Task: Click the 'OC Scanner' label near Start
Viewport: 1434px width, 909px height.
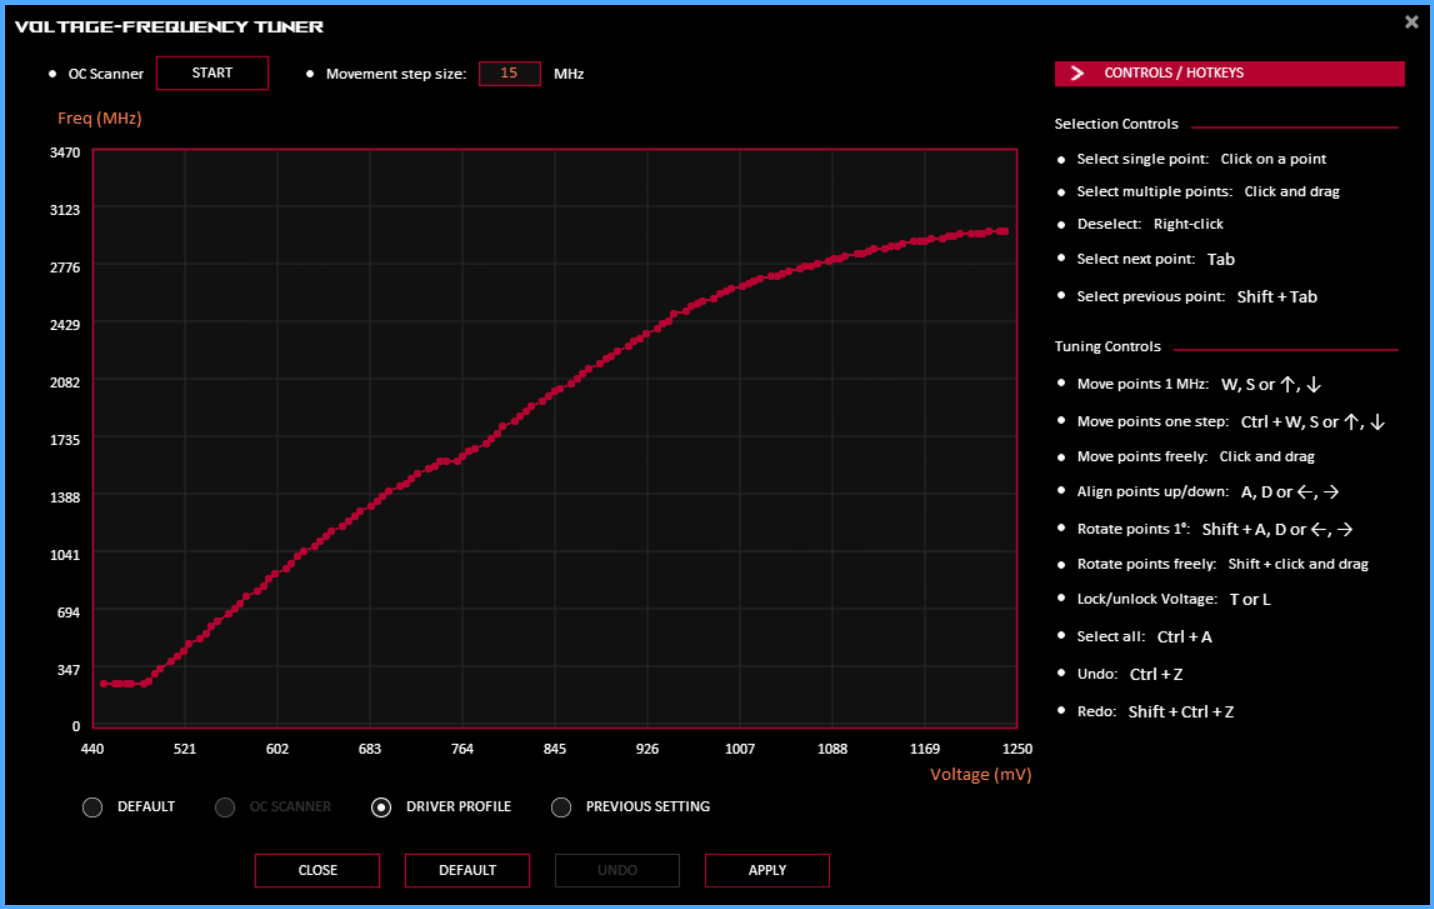Action: (x=105, y=74)
